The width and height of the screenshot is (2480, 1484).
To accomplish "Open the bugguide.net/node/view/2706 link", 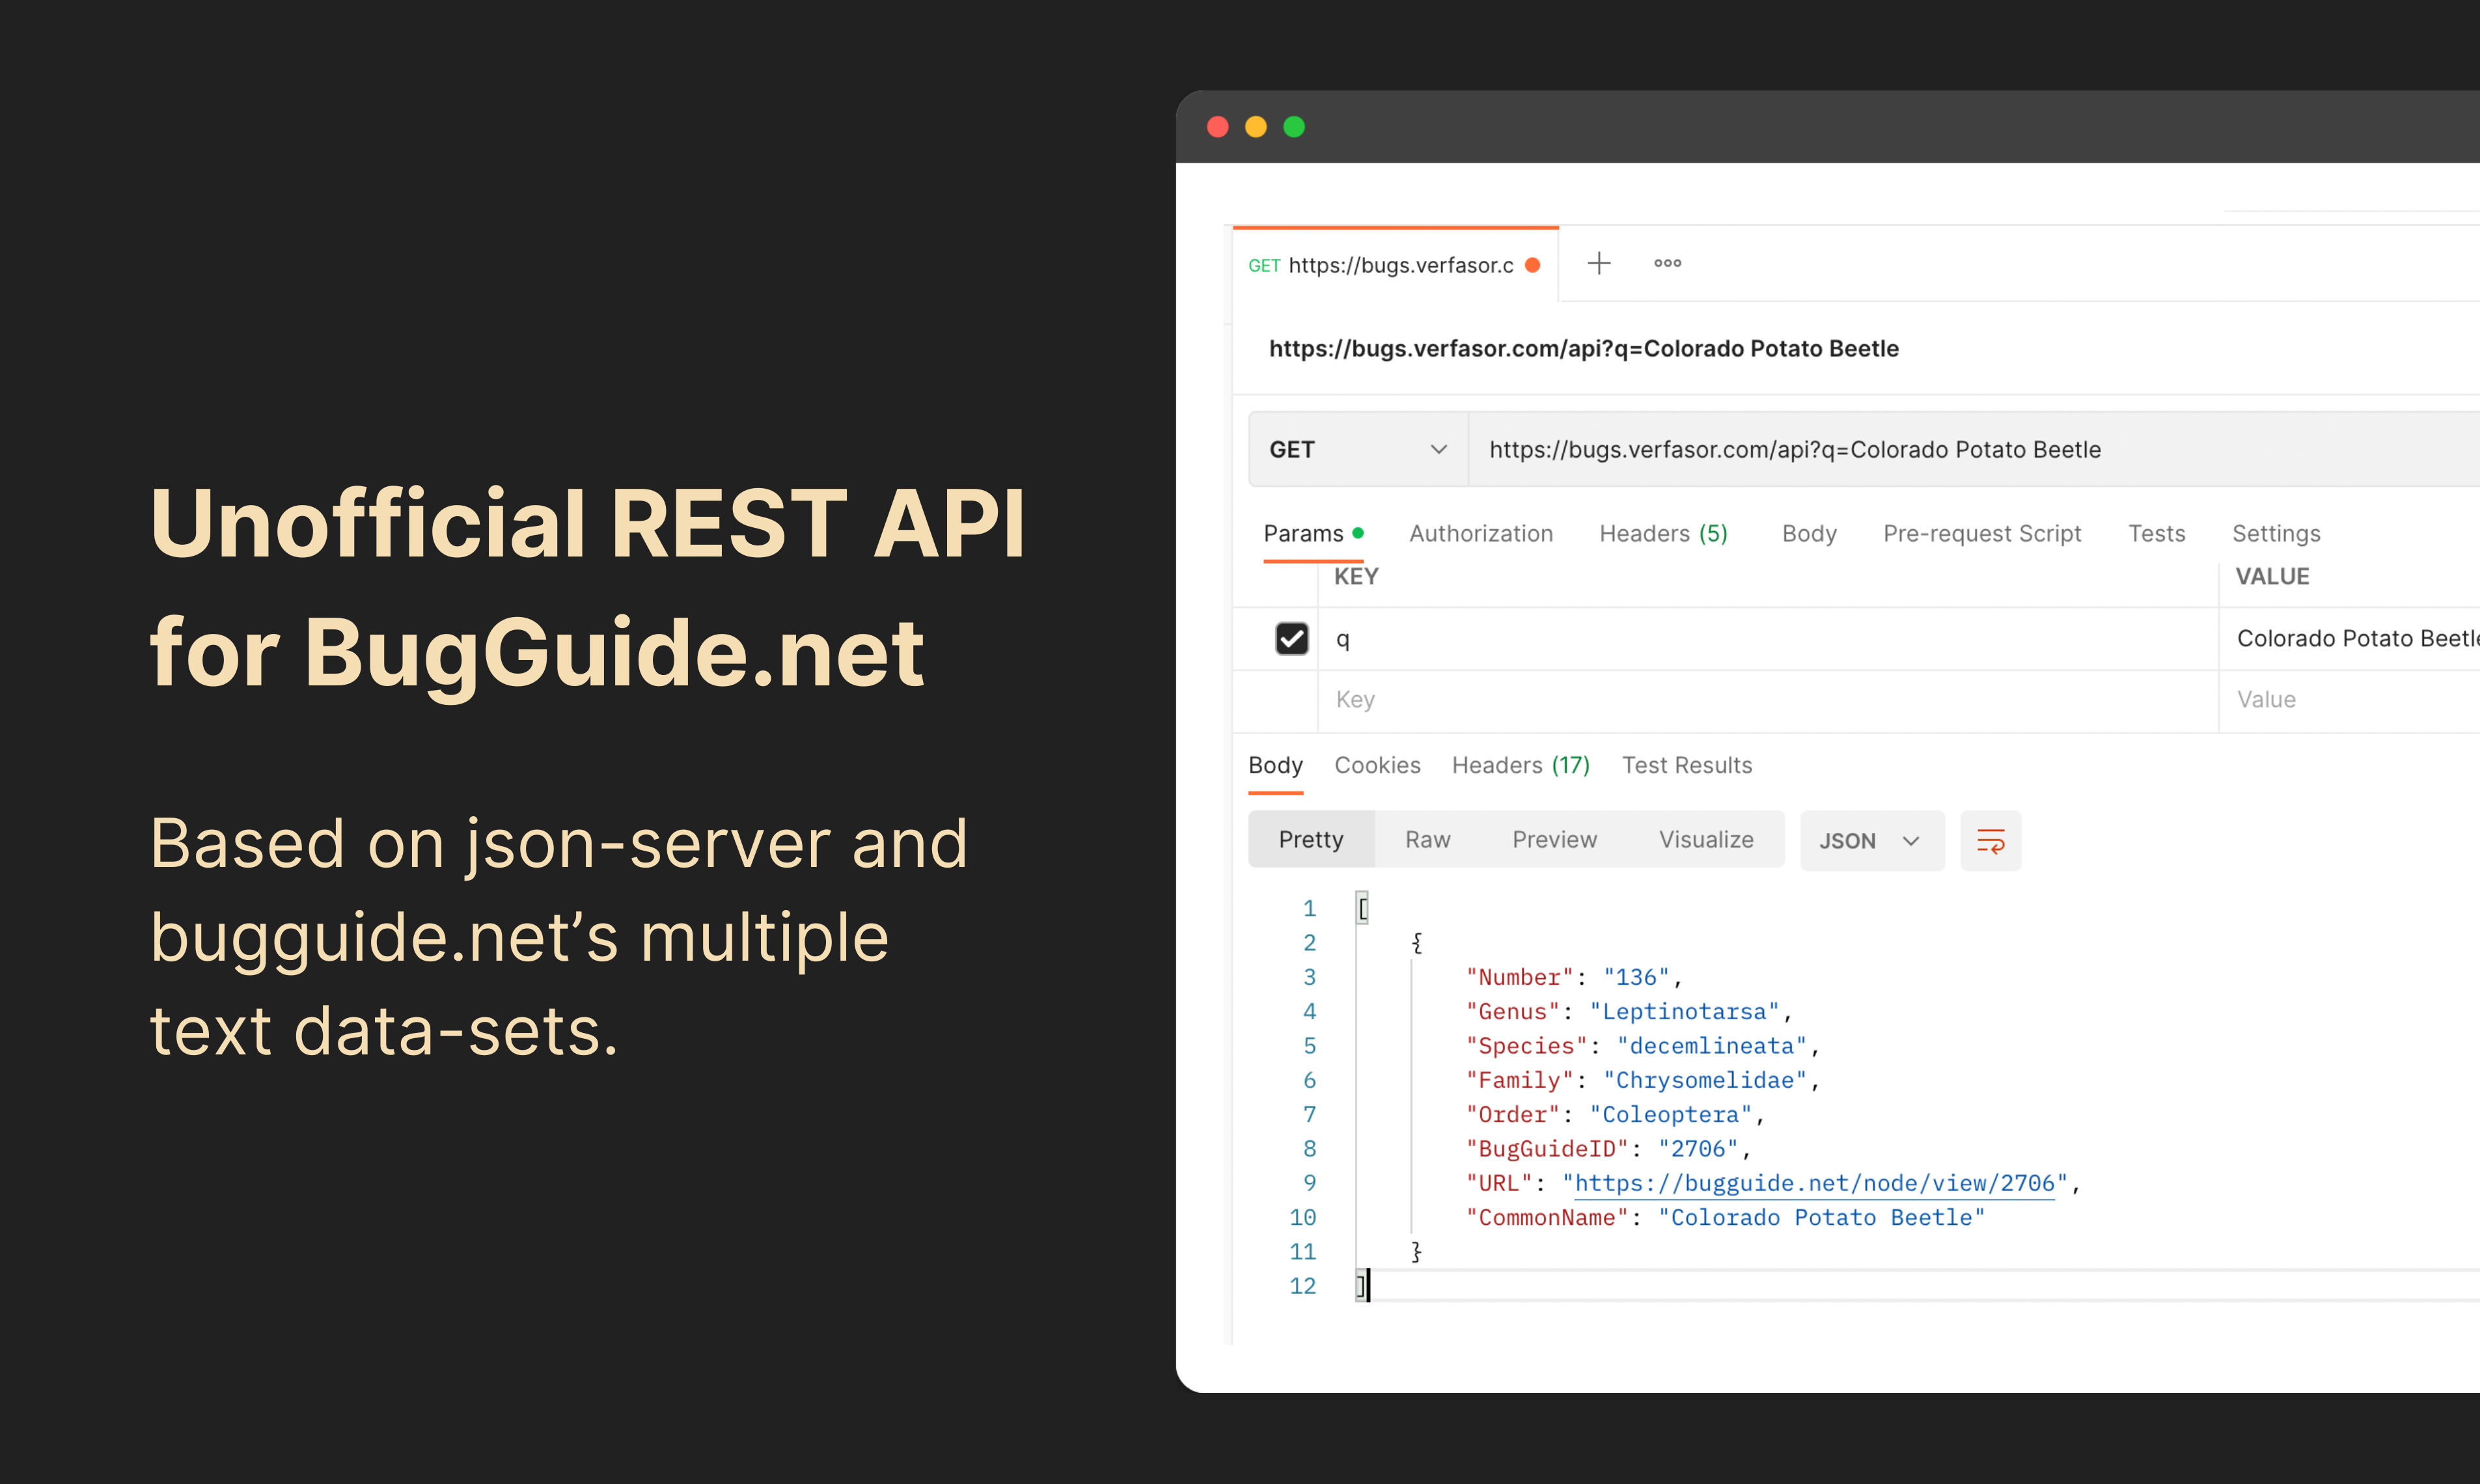I will pos(1813,1183).
